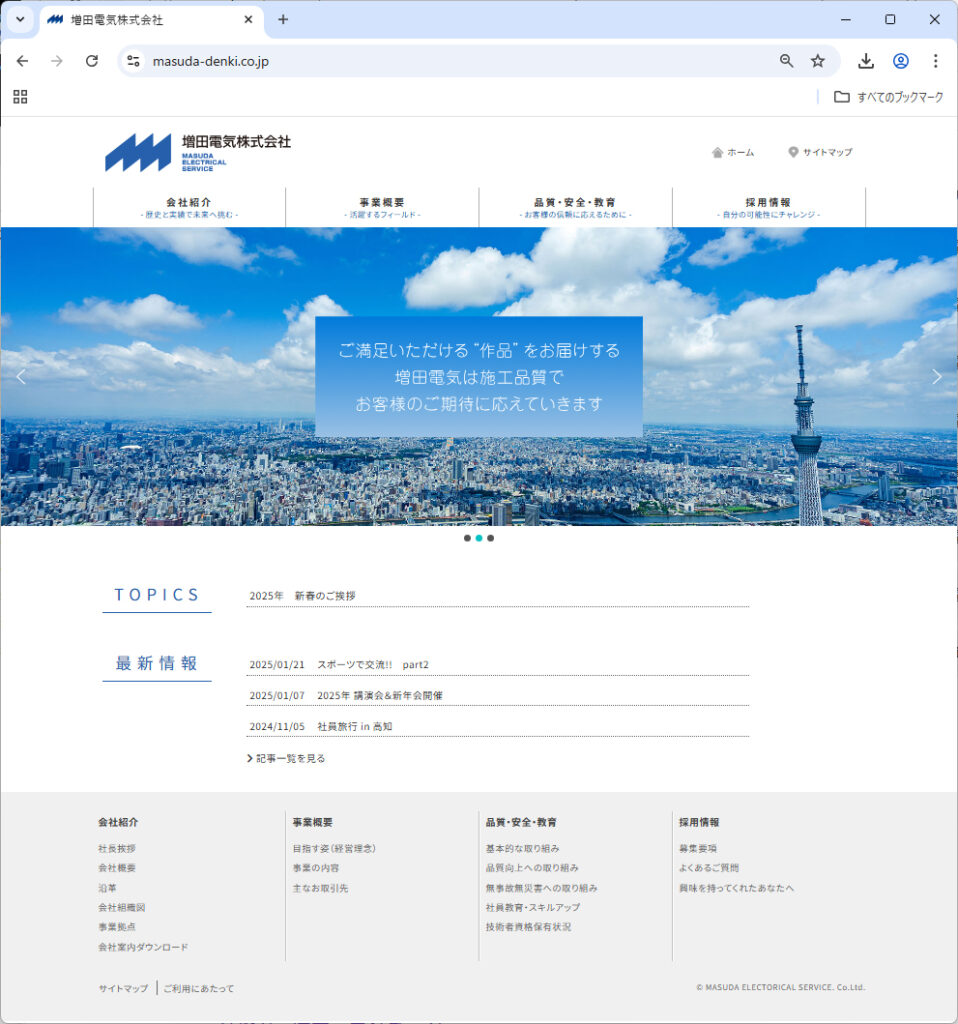Open the bottom footer サイトマップ link
Viewport: 958px width, 1024px height.
[123, 989]
